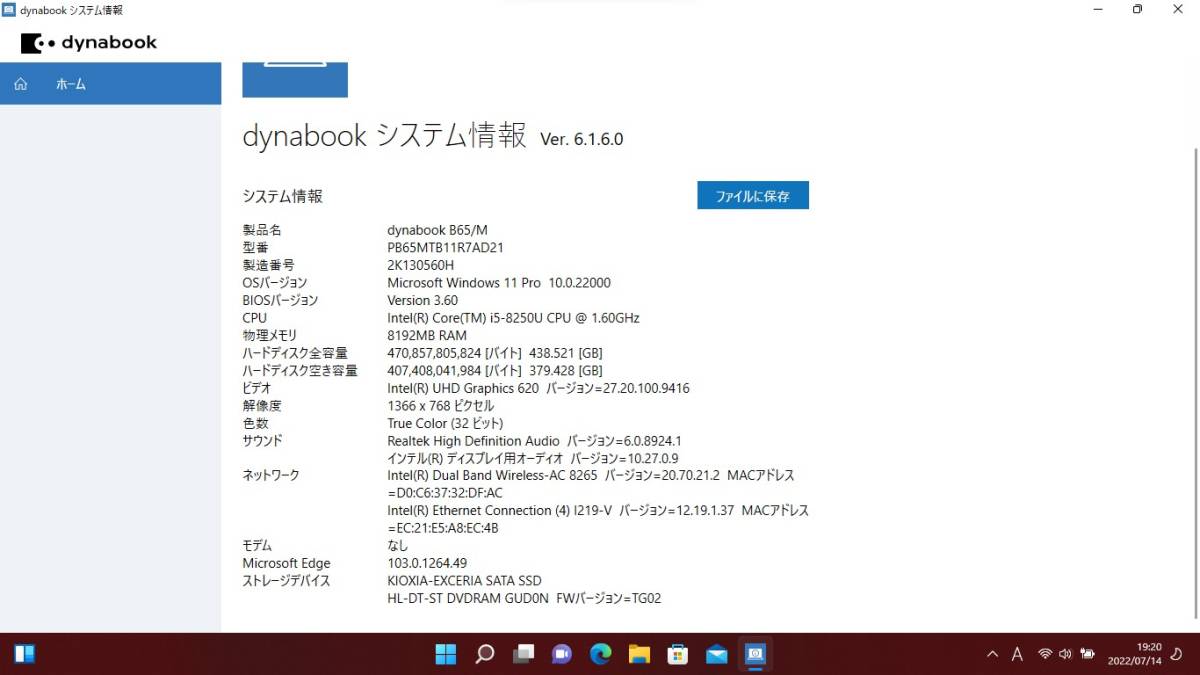Click color value 'True Color (32 ビット)'
This screenshot has width=1200, height=675.
click(446, 423)
